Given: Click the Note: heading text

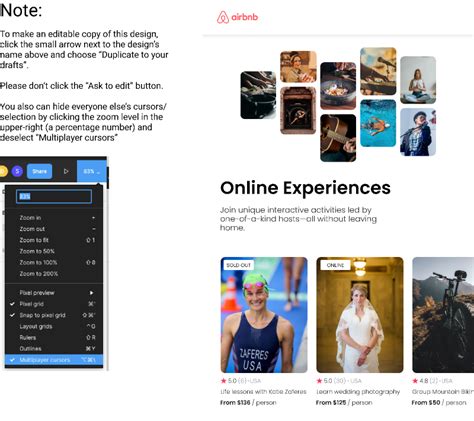Looking at the screenshot, I should 21,10.
